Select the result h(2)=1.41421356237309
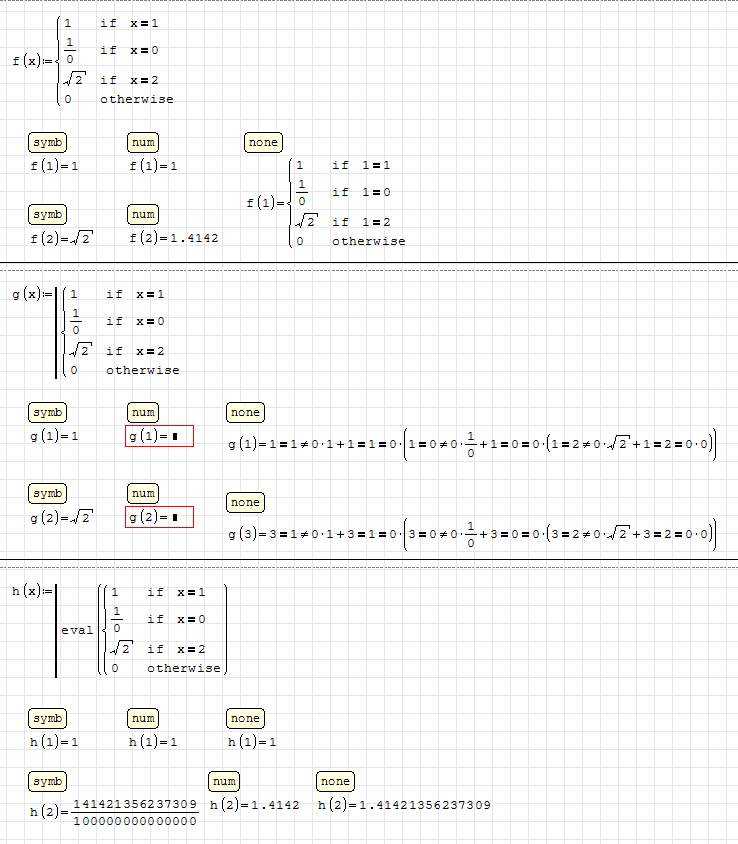 click(x=404, y=805)
